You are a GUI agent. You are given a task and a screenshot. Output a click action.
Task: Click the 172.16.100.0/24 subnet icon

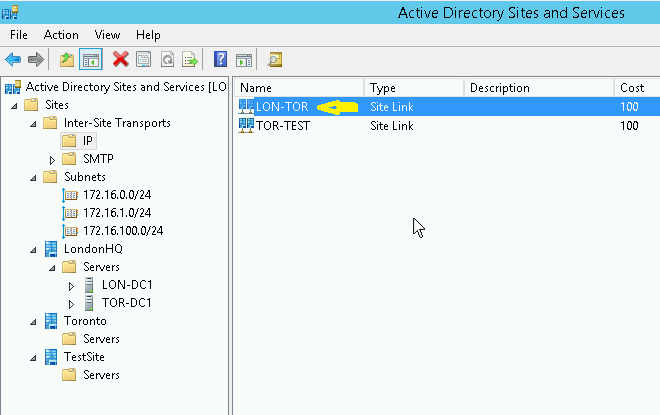(x=70, y=231)
